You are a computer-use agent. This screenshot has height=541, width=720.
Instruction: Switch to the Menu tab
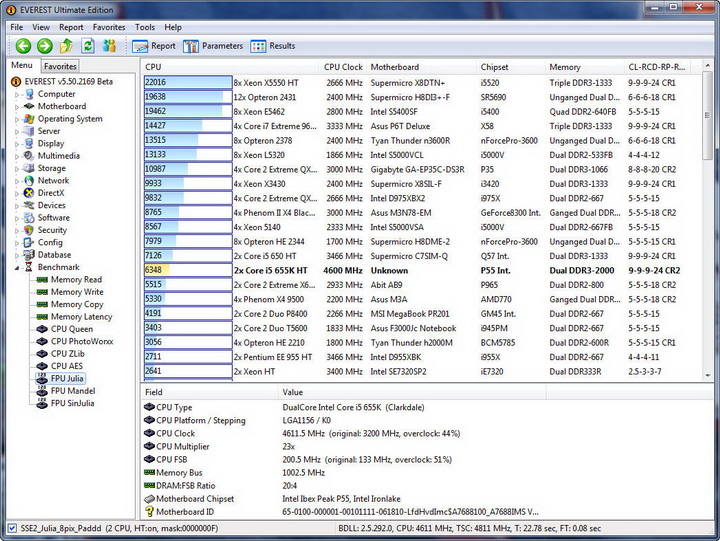coord(22,65)
